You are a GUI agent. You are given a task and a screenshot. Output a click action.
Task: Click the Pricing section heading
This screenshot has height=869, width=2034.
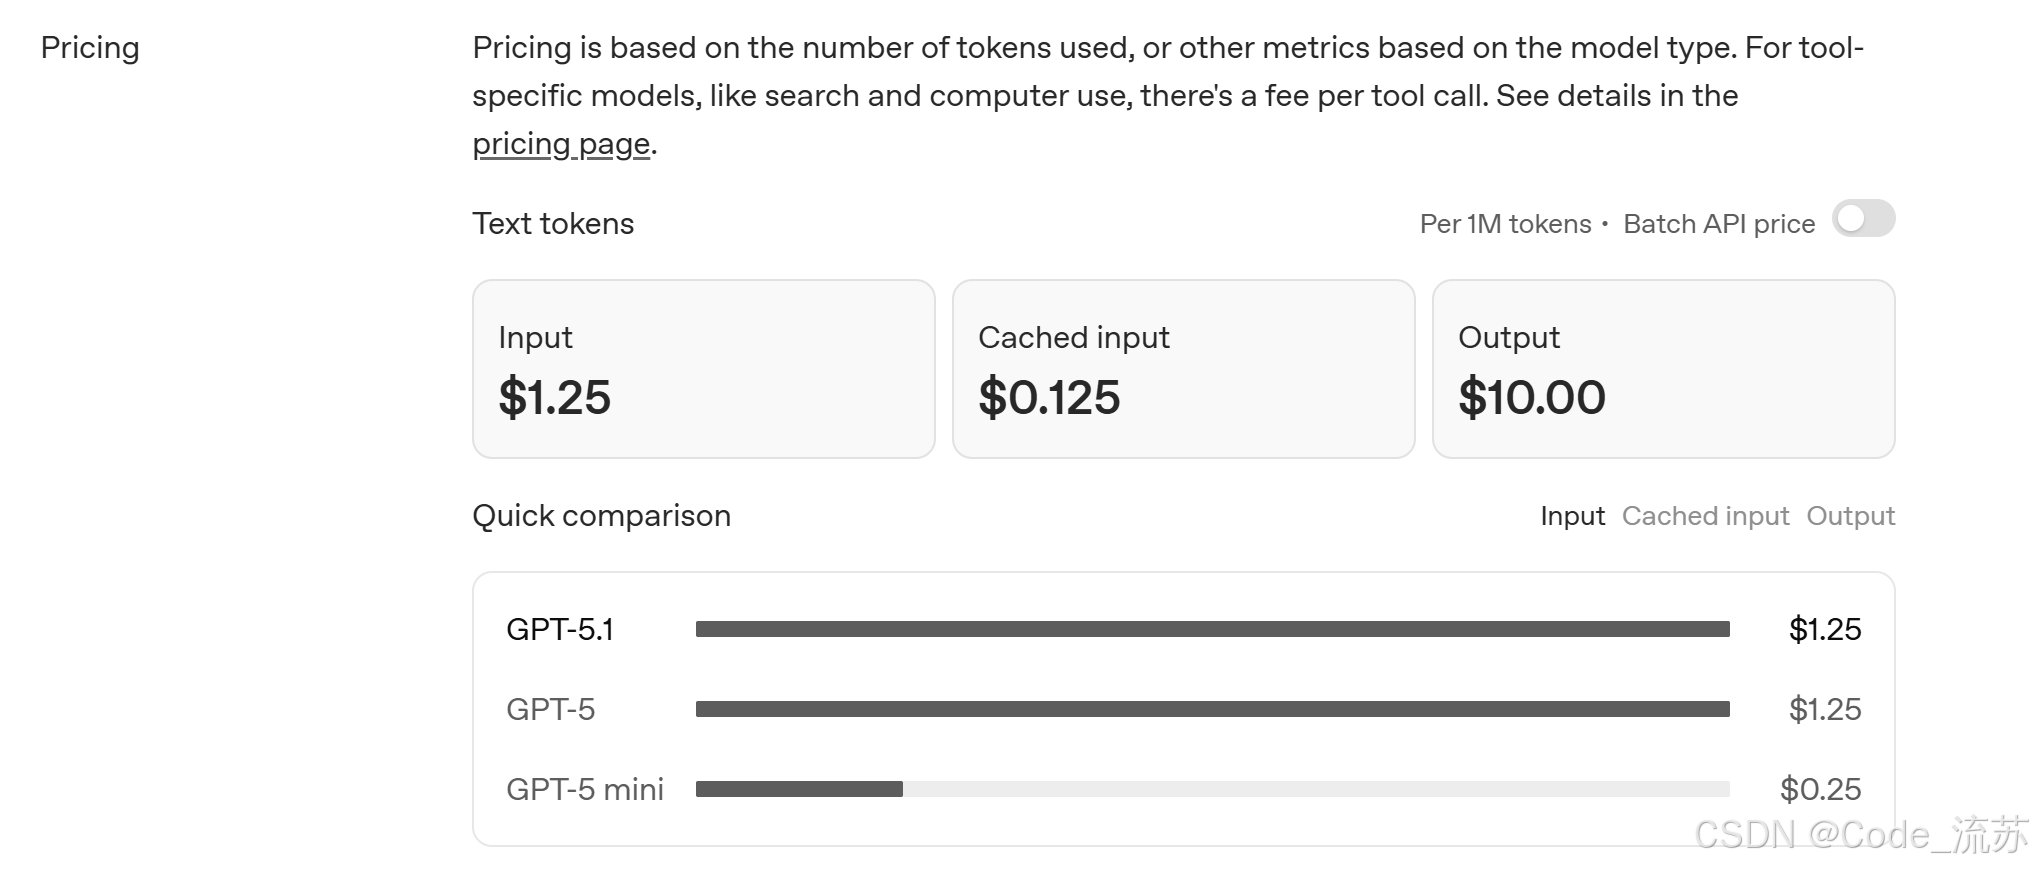[x=90, y=48]
